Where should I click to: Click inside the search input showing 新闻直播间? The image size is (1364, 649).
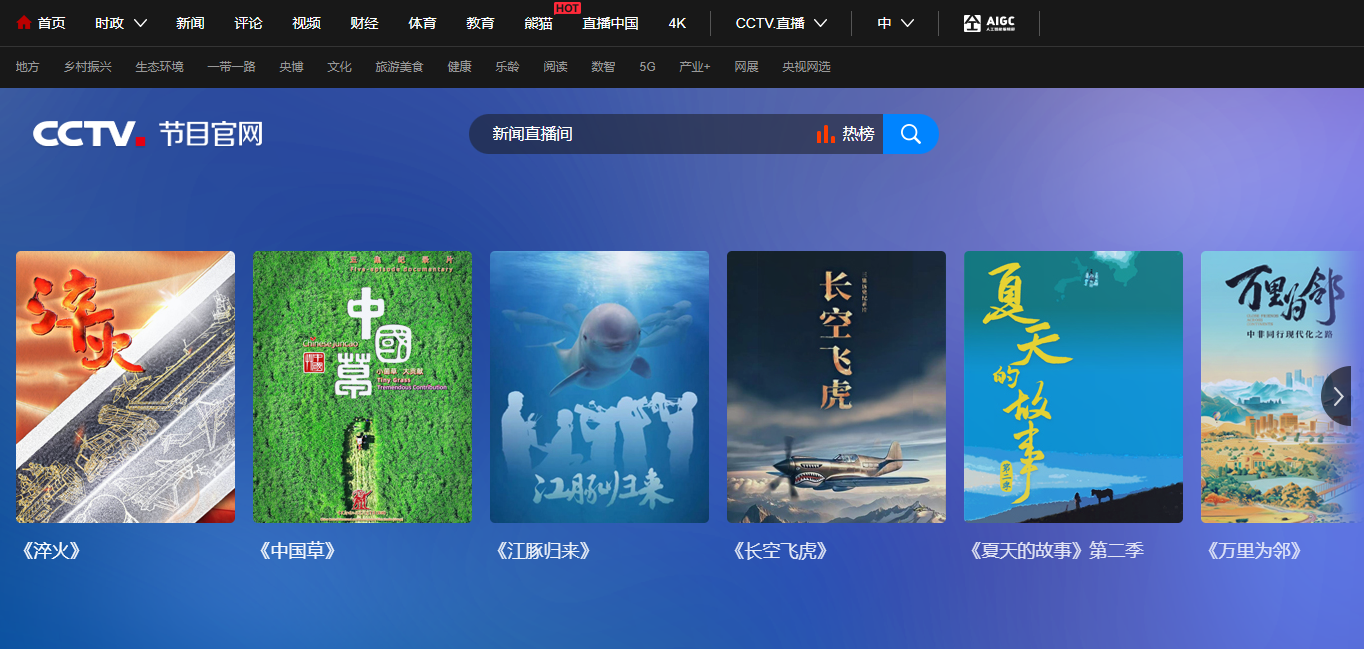[620, 133]
